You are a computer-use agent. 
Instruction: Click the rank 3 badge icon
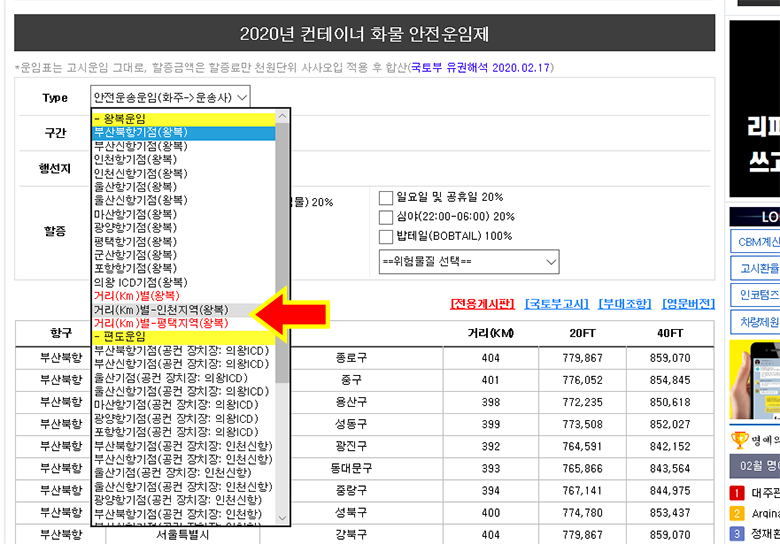click(737, 534)
